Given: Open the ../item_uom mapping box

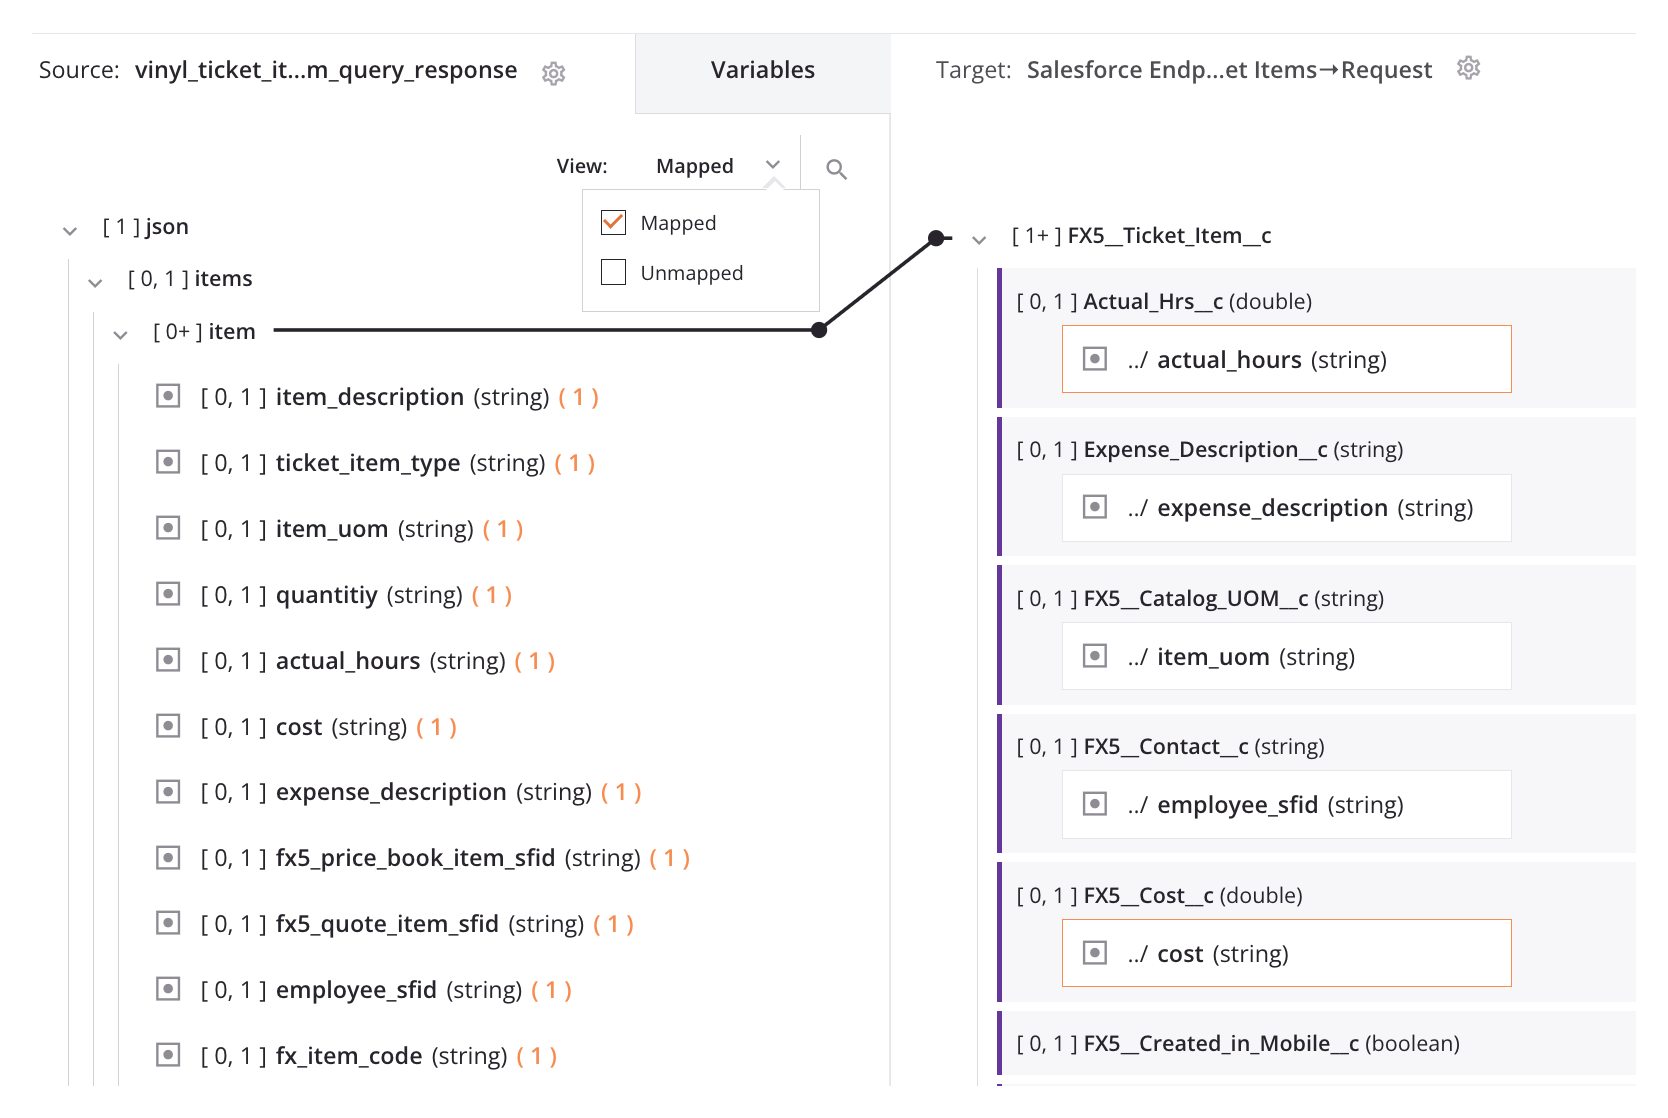Looking at the screenshot, I should point(1286,656).
